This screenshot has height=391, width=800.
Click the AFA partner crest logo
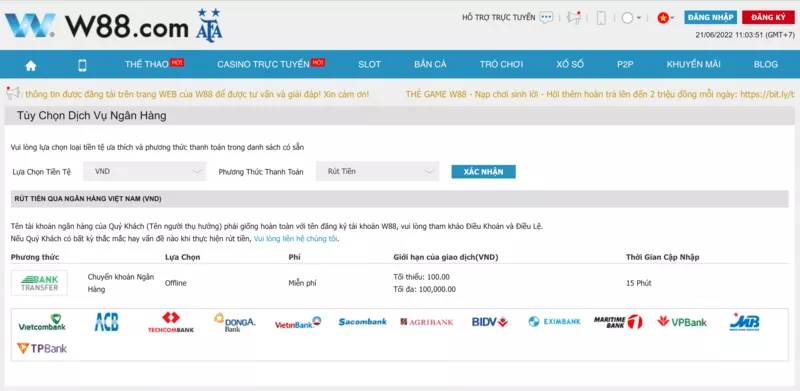point(209,25)
